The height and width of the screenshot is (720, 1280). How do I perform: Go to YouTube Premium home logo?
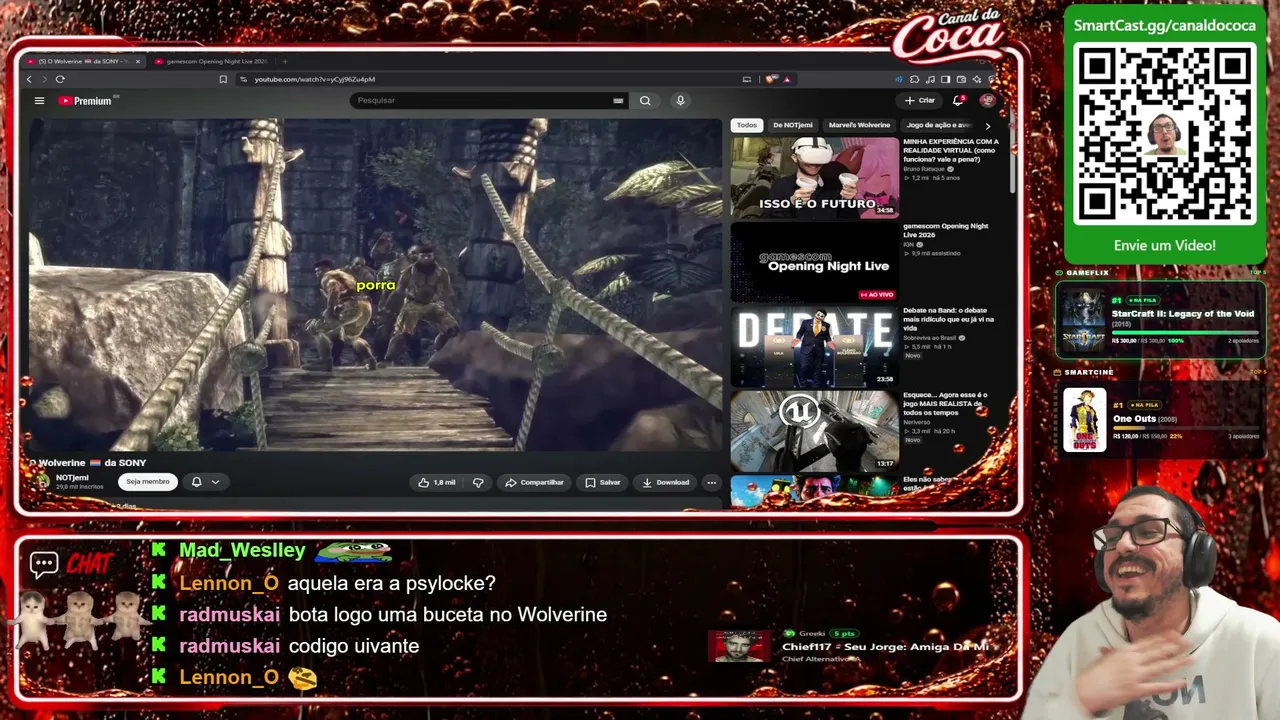pos(85,100)
